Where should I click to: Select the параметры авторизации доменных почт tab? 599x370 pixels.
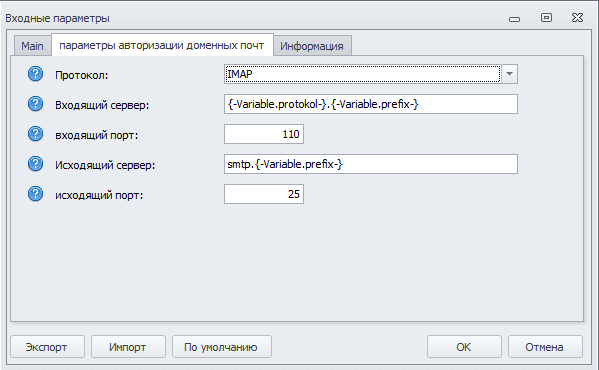[x=162, y=45]
